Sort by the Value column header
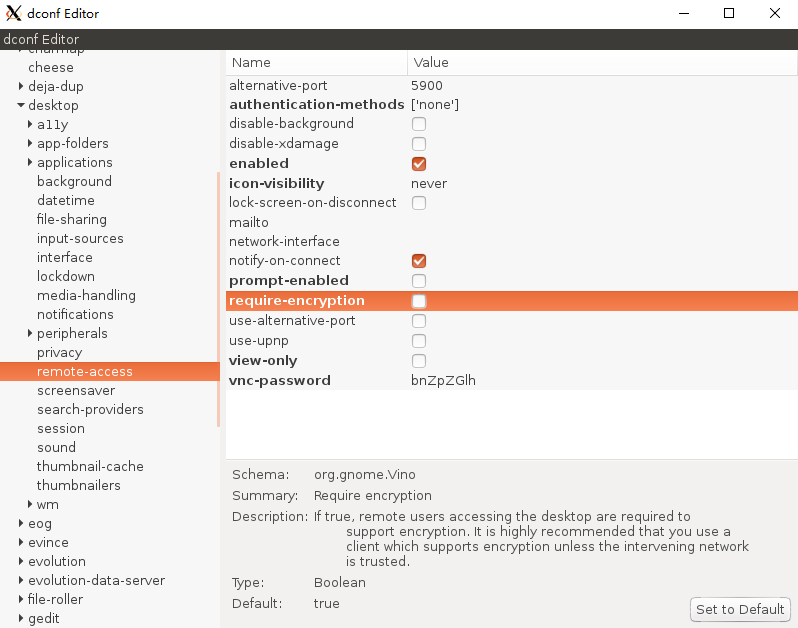This screenshot has height=628, width=798. coord(603,63)
